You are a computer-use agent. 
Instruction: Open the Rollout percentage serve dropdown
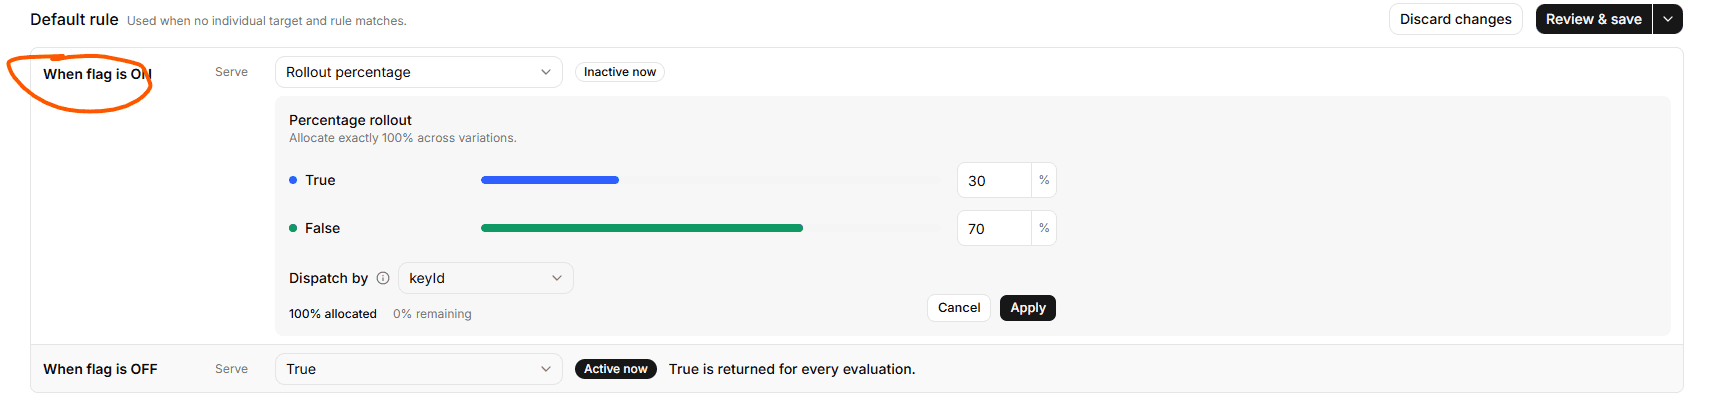(418, 72)
